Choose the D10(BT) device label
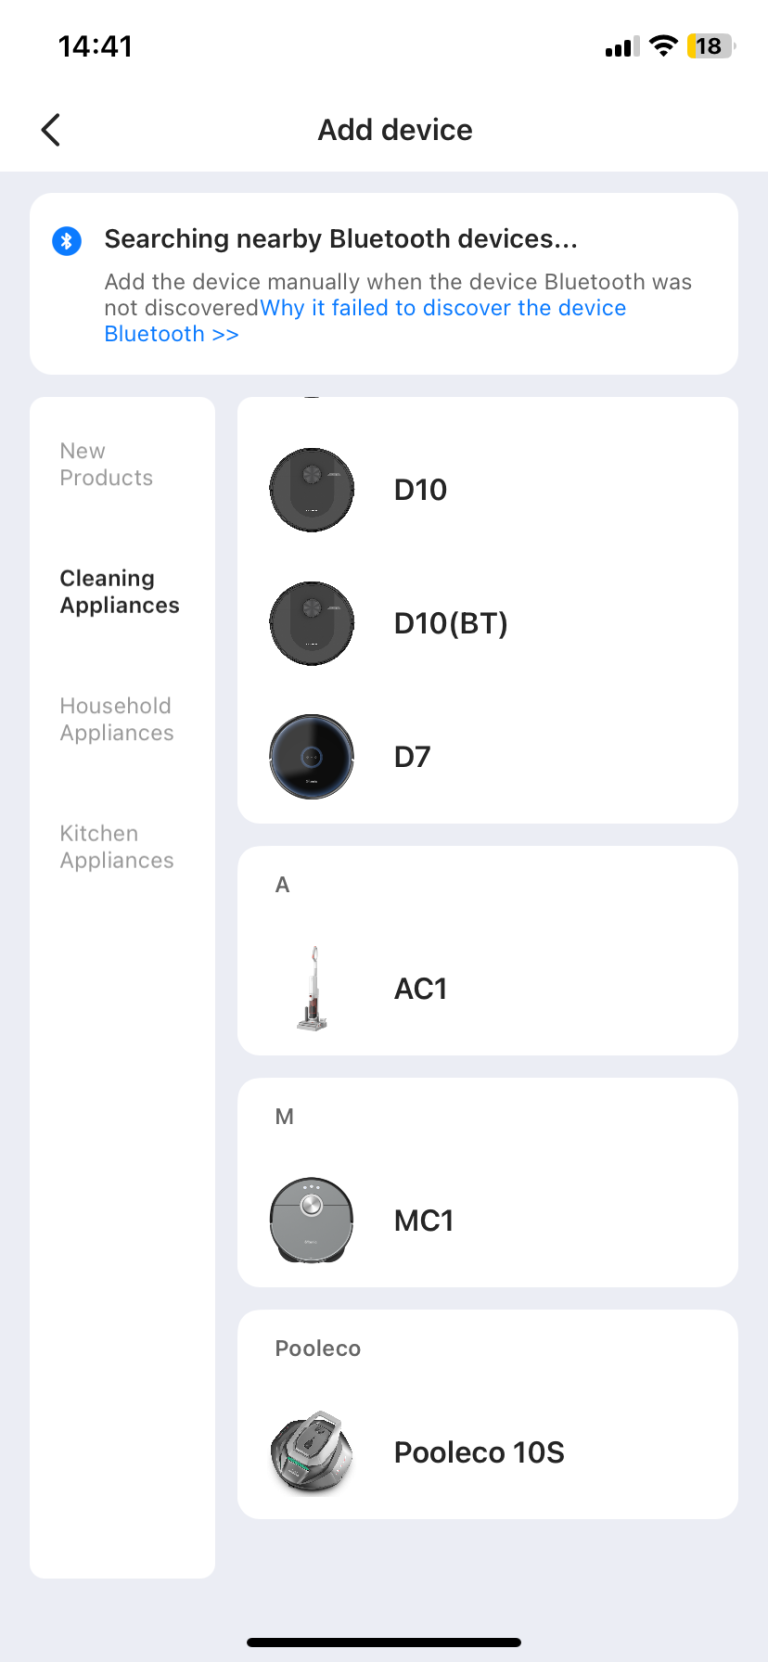This screenshot has width=768, height=1662. tap(451, 624)
